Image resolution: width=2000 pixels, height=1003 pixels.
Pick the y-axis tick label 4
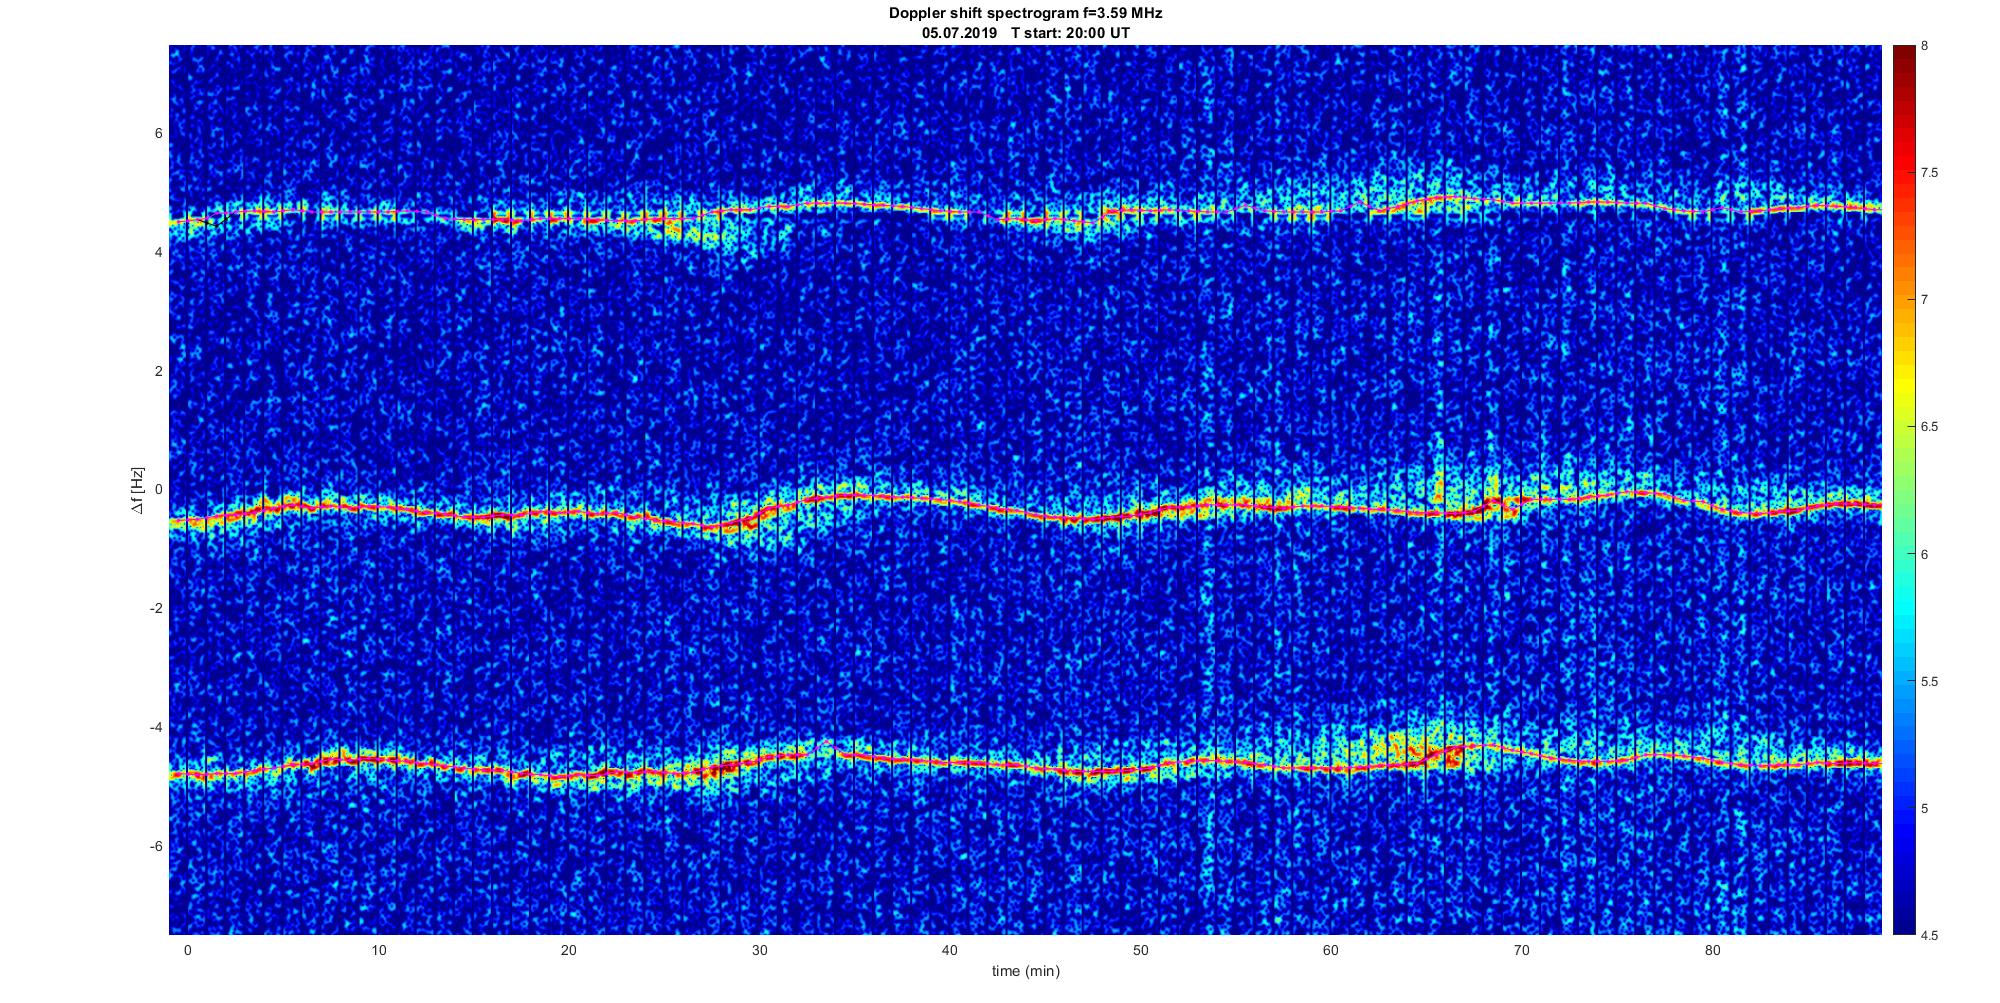[159, 252]
